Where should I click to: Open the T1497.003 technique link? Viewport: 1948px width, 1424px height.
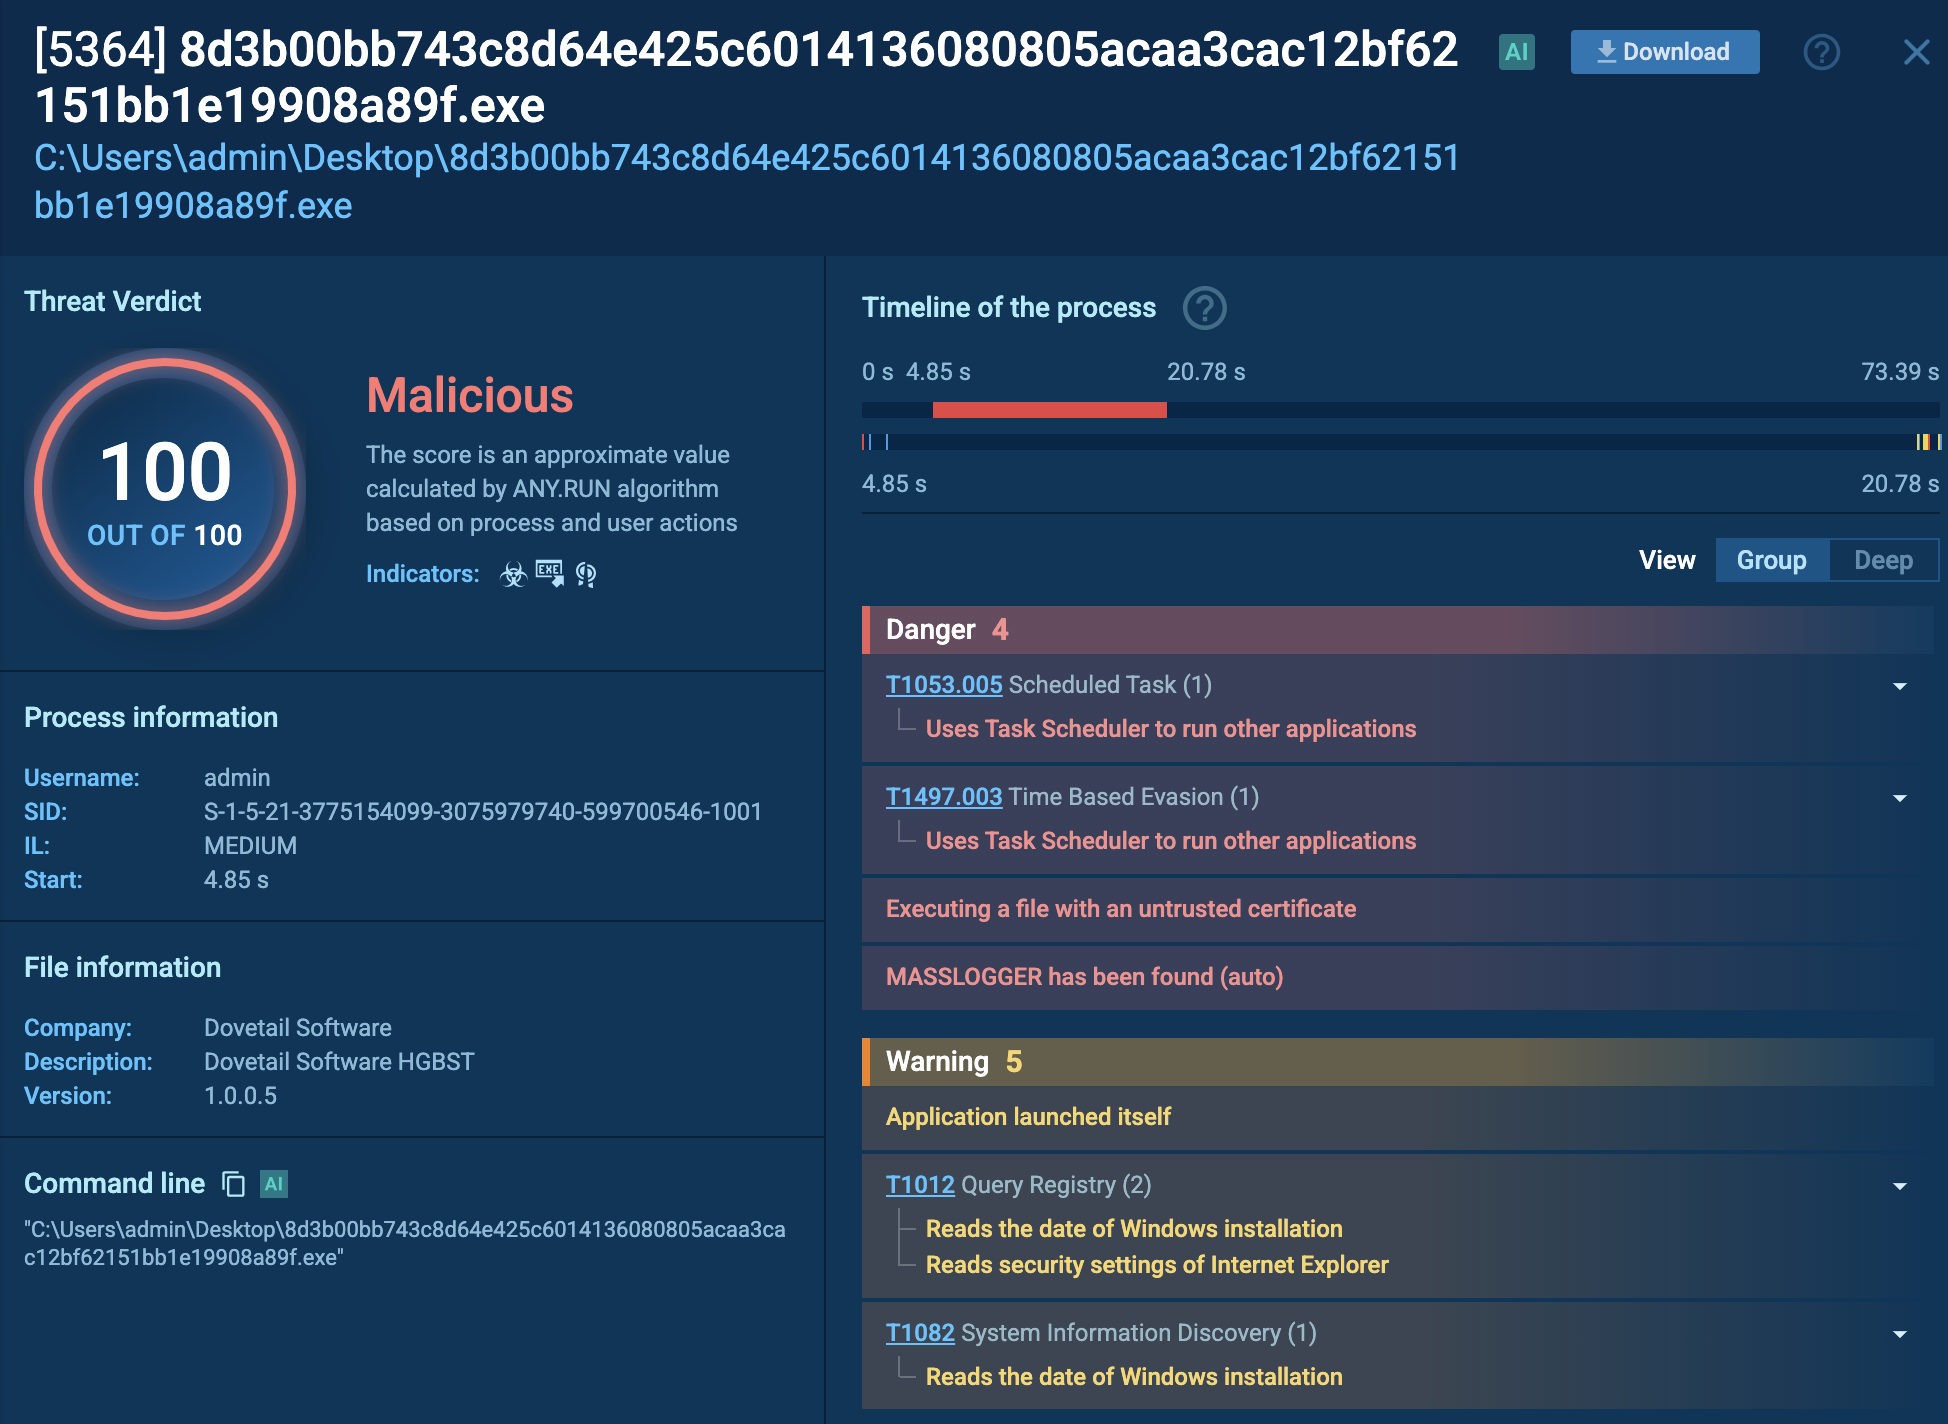point(943,797)
